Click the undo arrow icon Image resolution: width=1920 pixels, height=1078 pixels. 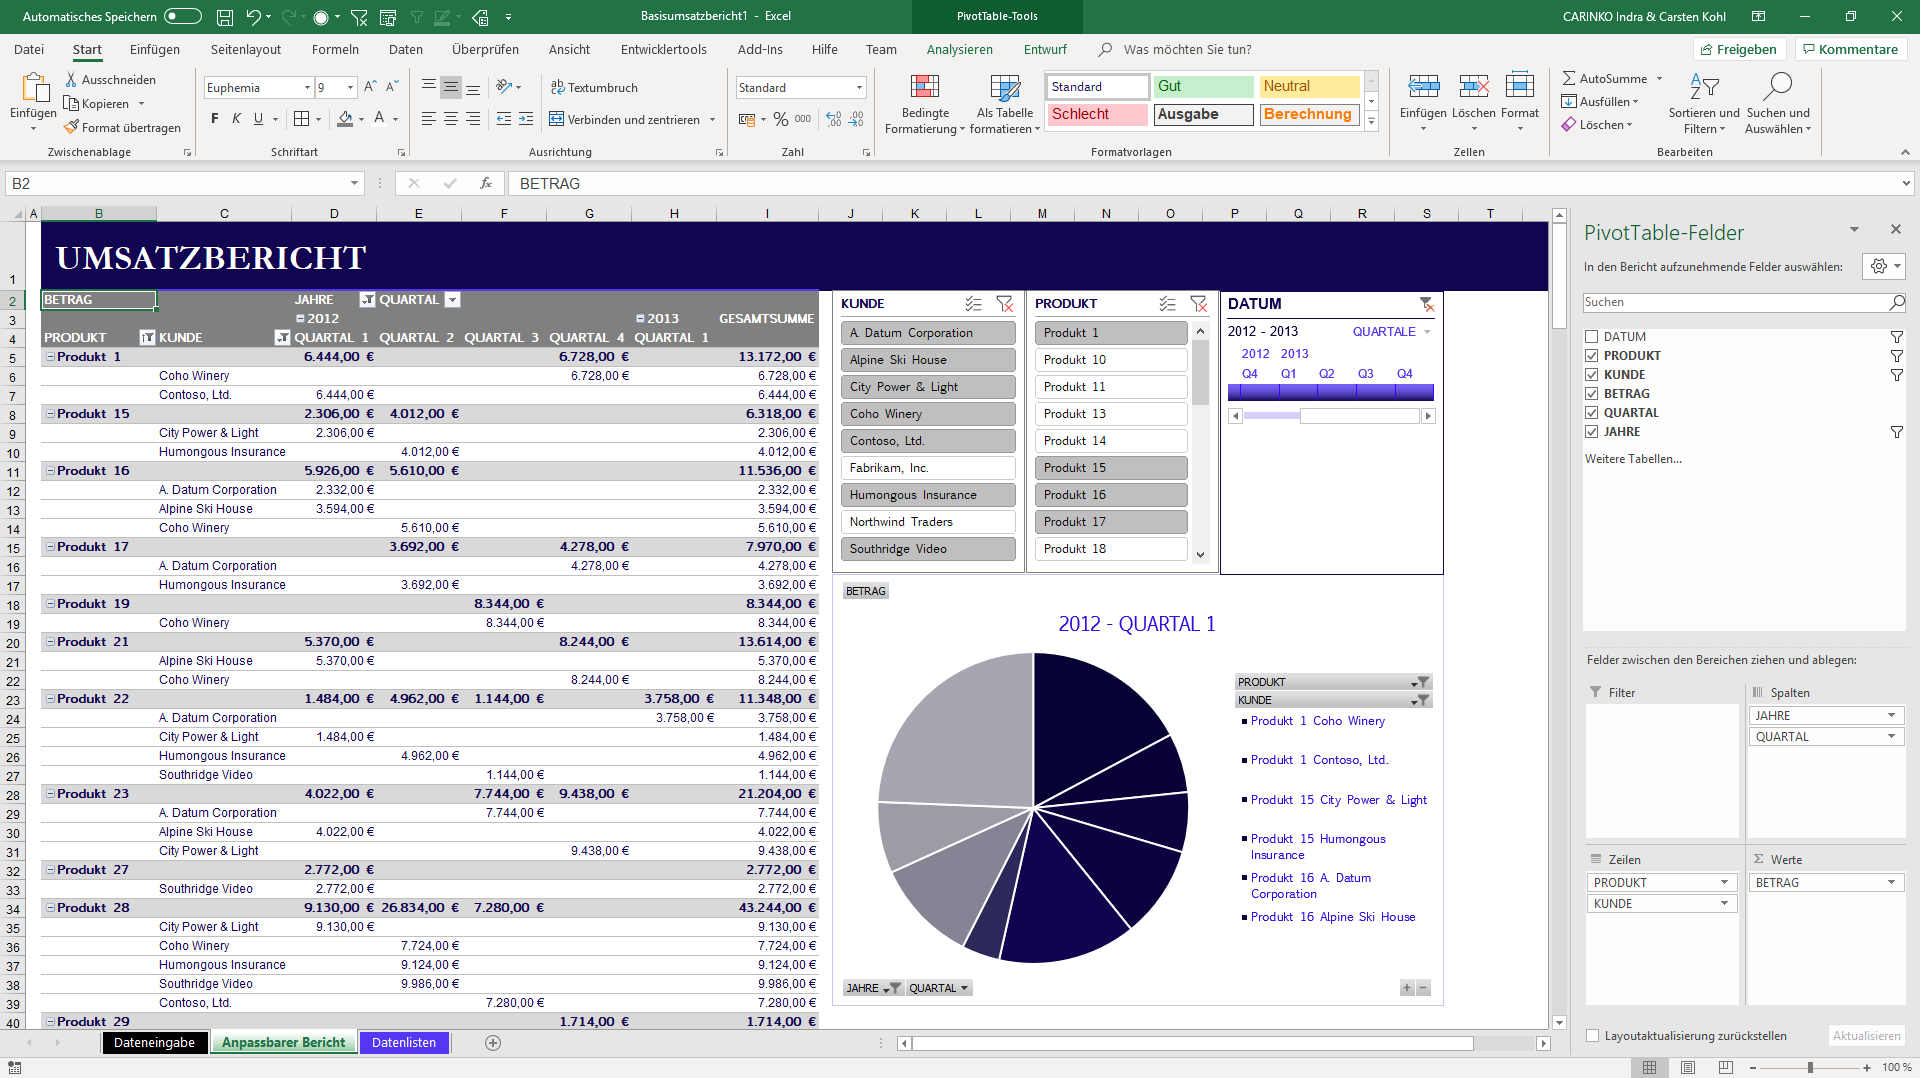click(253, 17)
